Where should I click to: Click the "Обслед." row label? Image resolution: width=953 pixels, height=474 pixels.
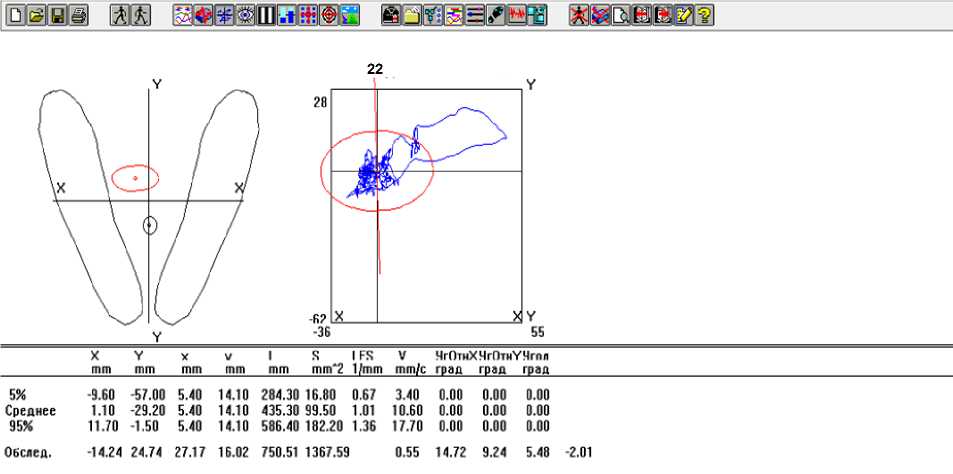pyautogui.click(x=26, y=452)
